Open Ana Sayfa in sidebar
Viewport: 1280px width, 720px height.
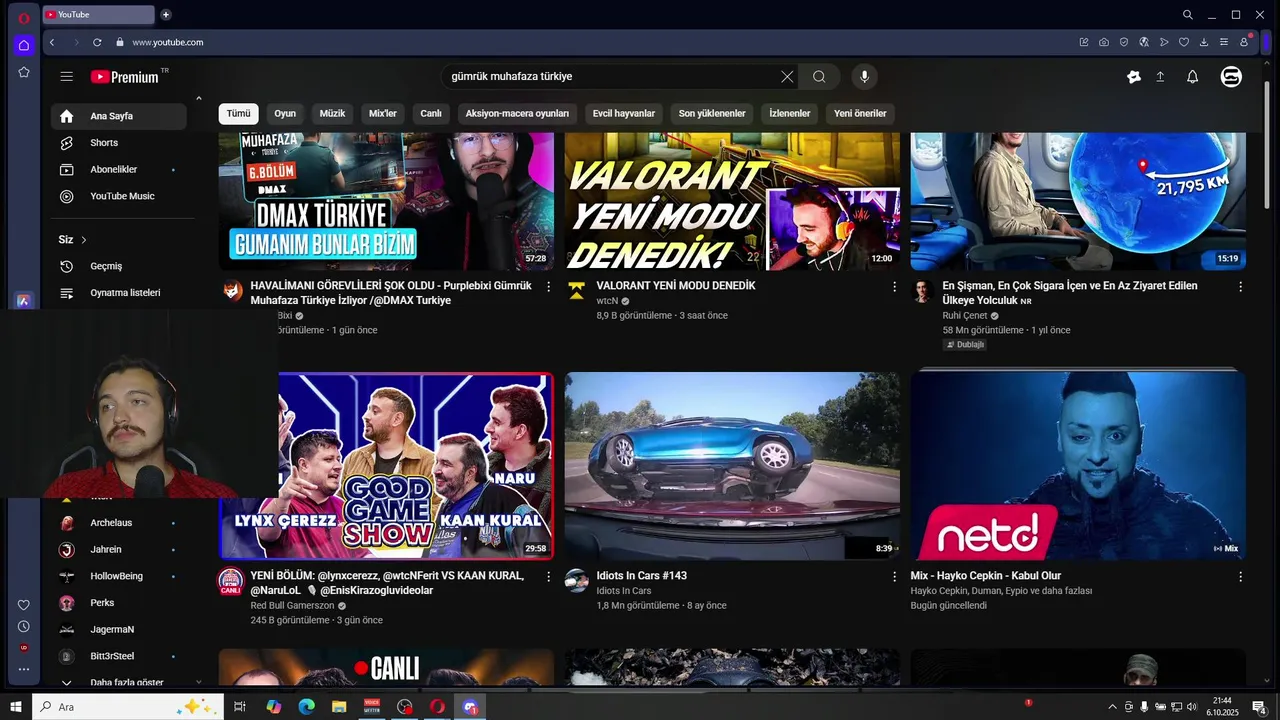119,116
